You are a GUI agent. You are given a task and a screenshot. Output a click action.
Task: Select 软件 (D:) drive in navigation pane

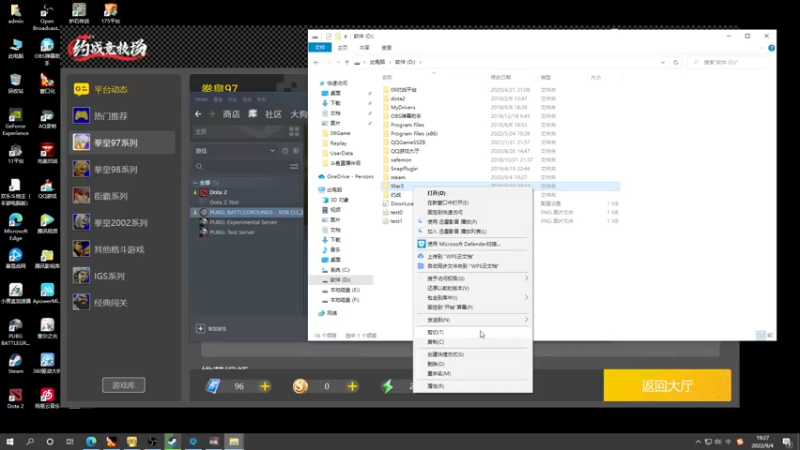(x=340, y=280)
